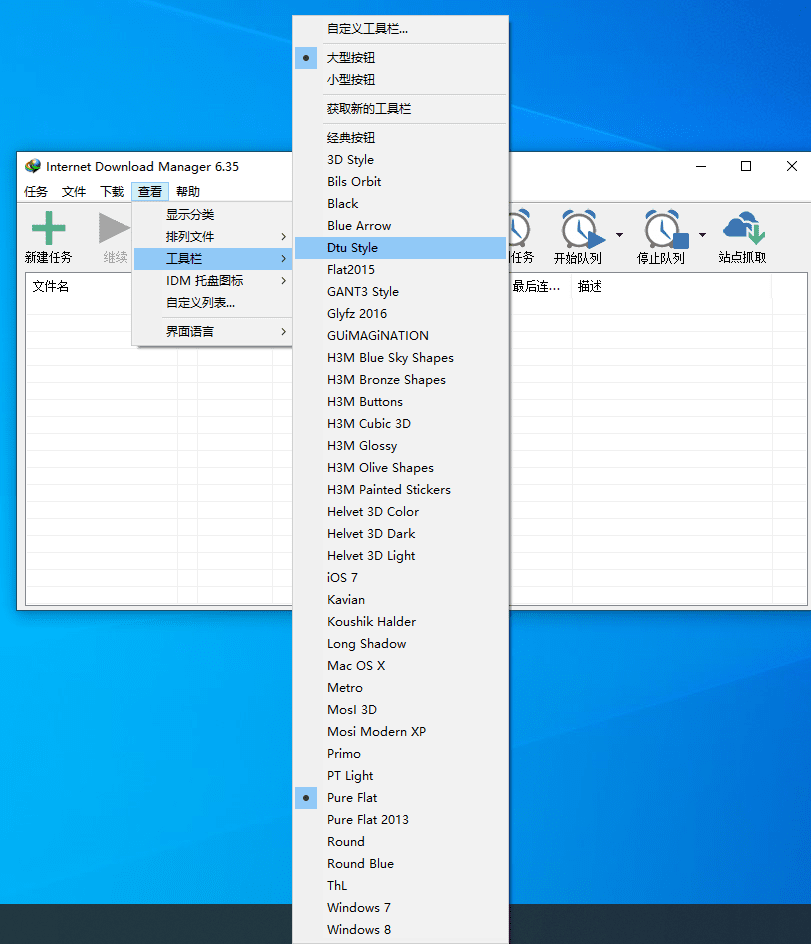811x944 pixels.
Task: Select Pure Flat 2013 theme
Action: click(x=400, y=819)
